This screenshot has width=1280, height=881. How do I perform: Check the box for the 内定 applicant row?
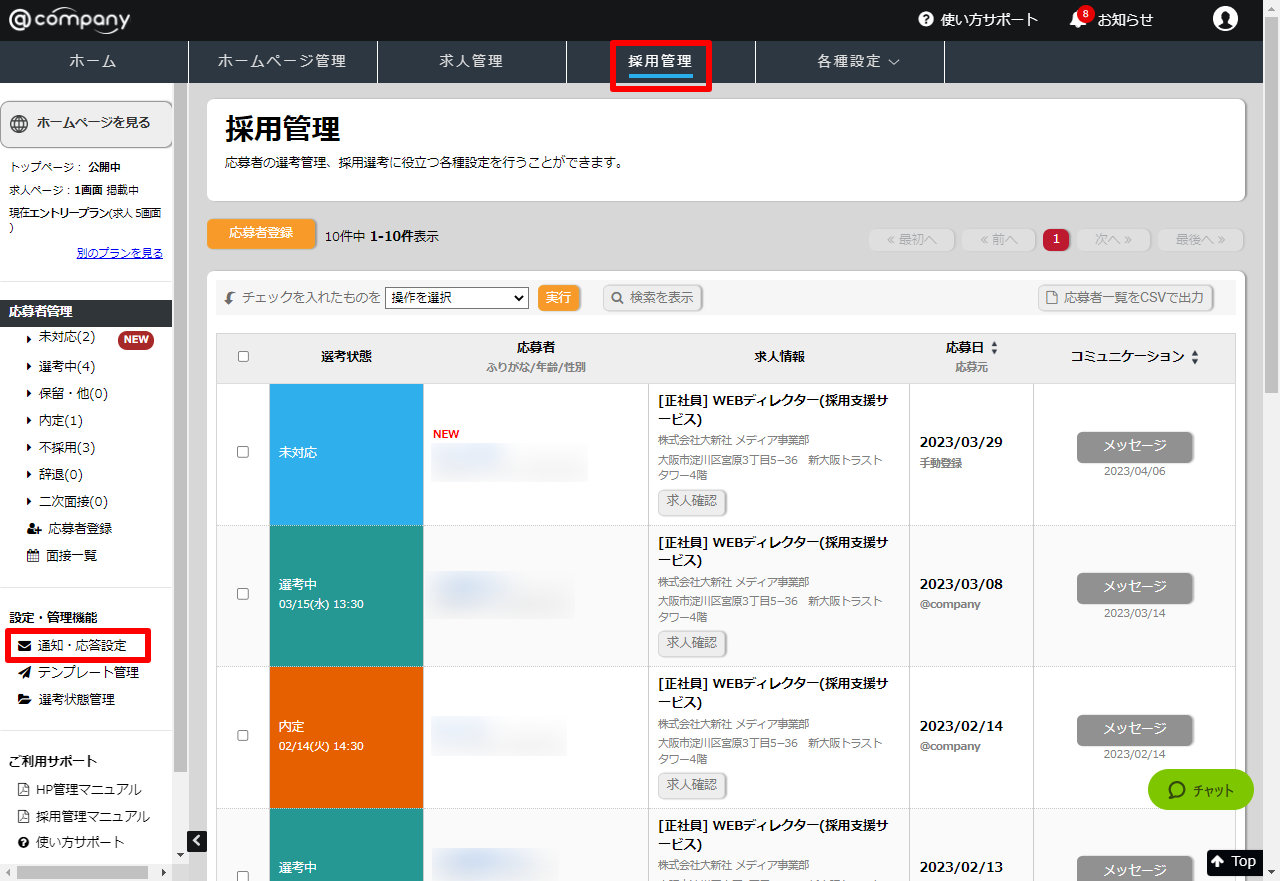tap(243, 735)
